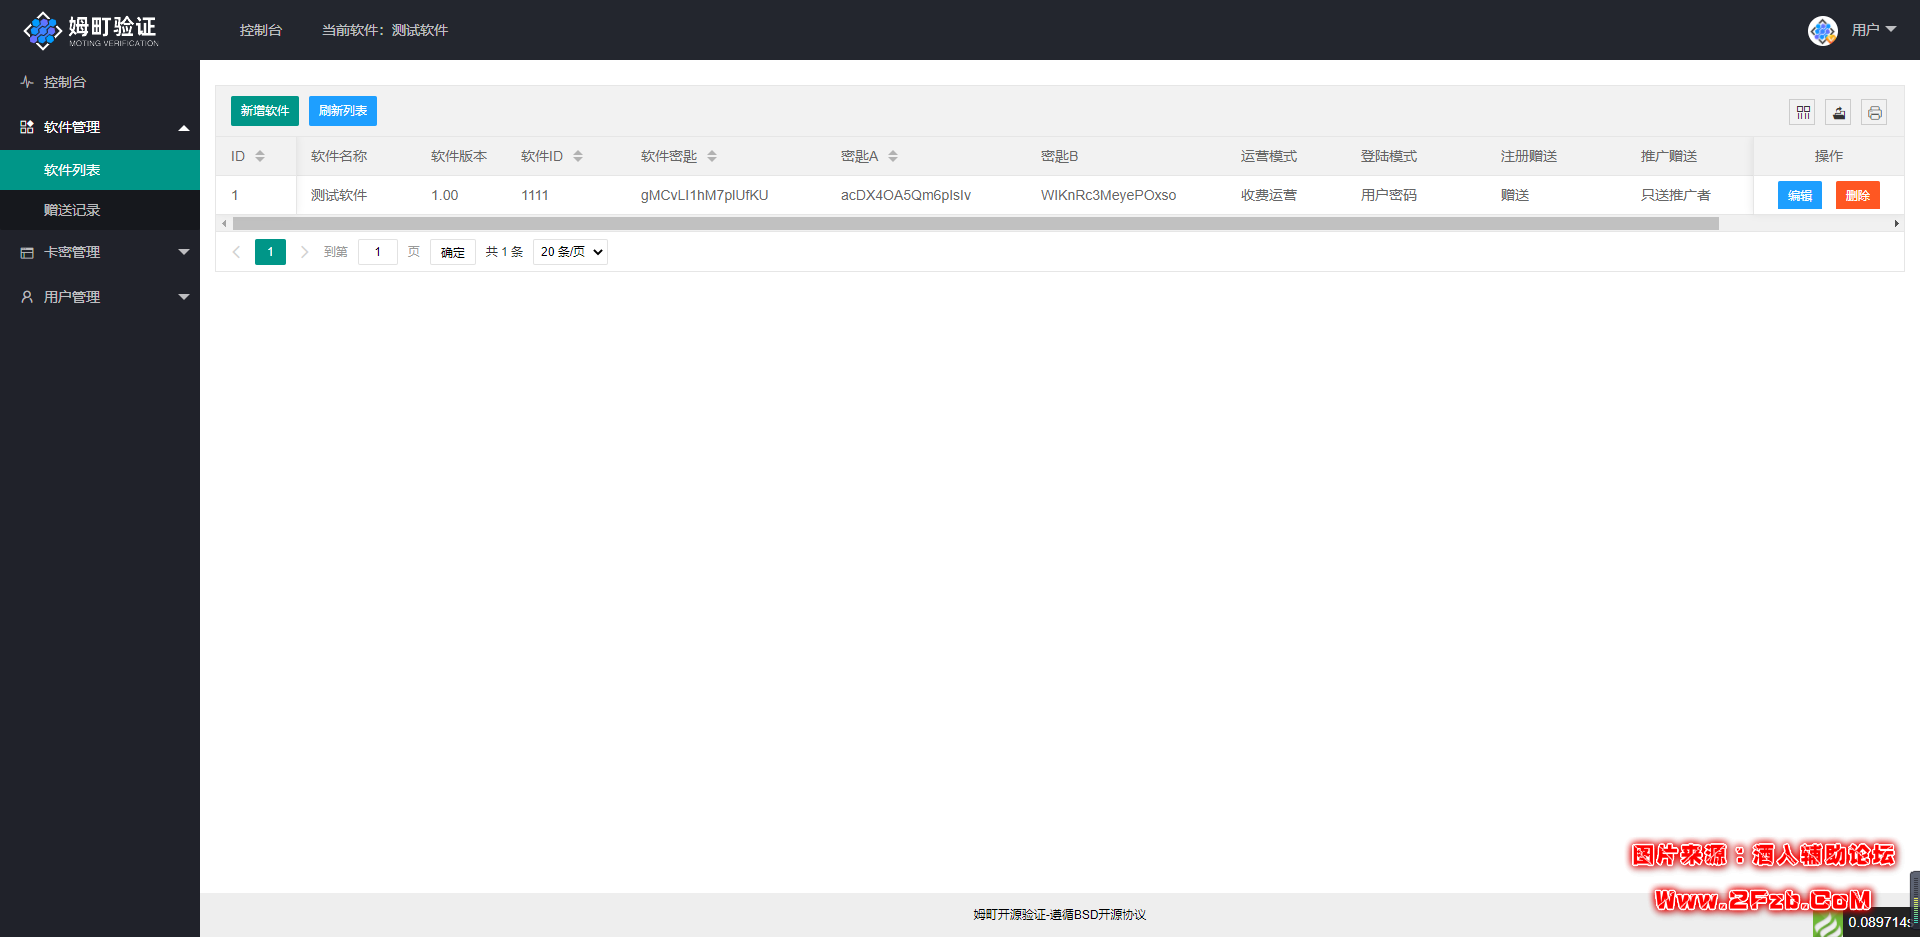Select 软件列表 in the sidebar
The height and width of the screenshot is (937, 1920).
pos(100,170)
